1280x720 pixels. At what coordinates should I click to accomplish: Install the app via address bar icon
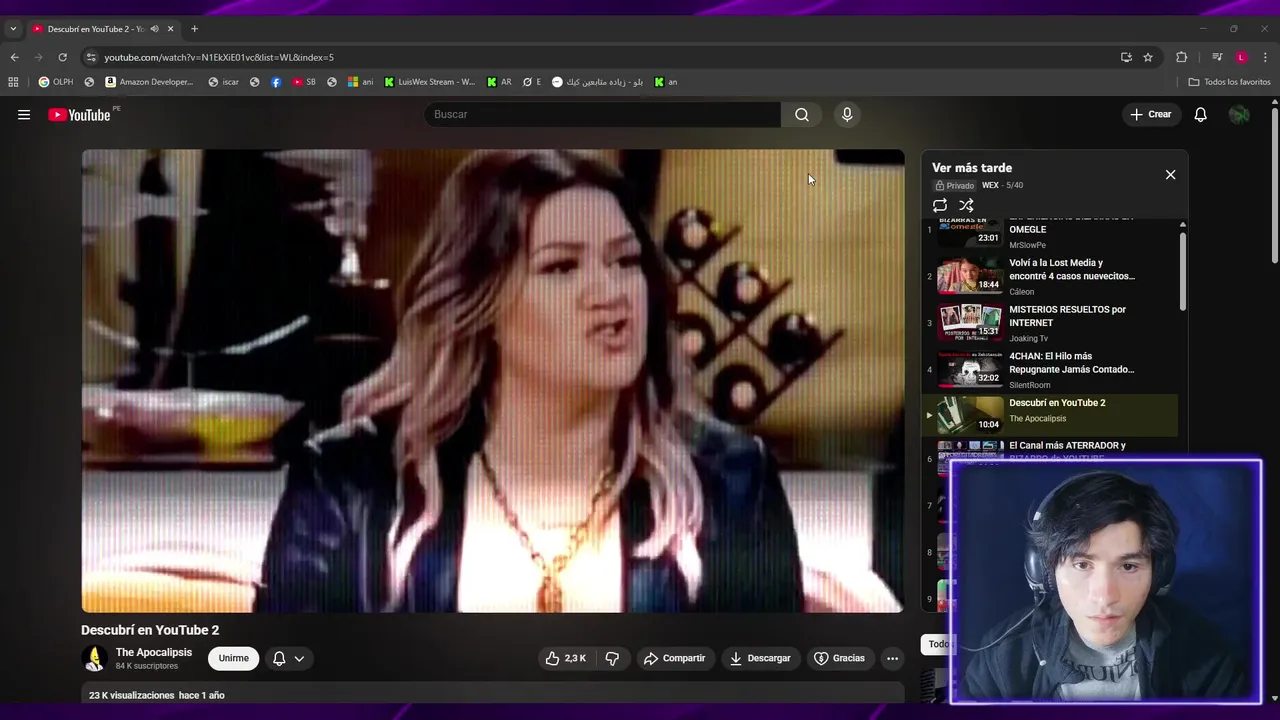point(1126,57)
